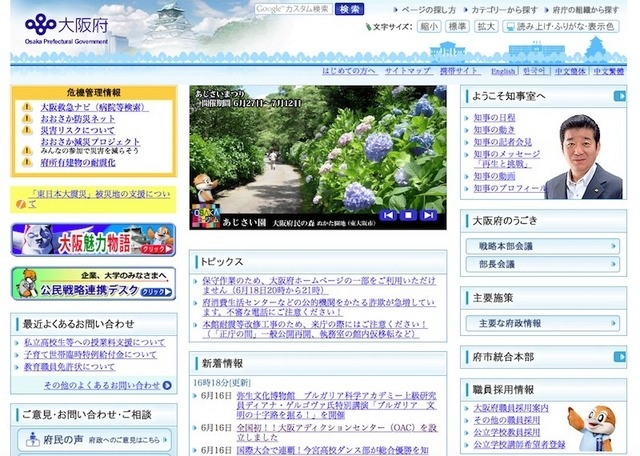Select the 拡大 text size button

point(486,27)
